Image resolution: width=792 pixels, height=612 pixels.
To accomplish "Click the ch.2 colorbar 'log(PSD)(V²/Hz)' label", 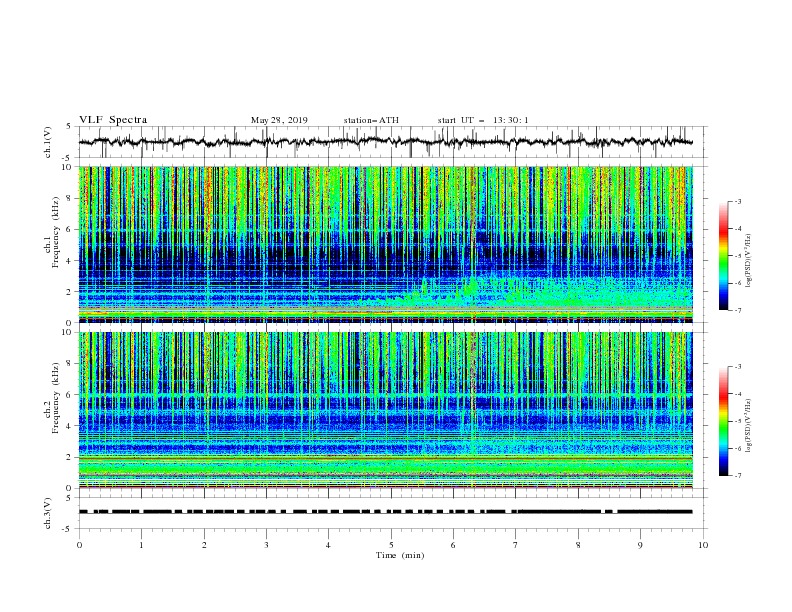I will click(749, 426).
